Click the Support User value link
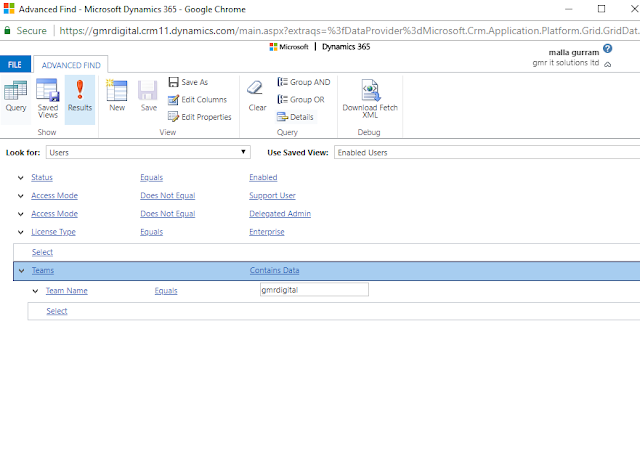640x475 pixels. tap(272, 195)
